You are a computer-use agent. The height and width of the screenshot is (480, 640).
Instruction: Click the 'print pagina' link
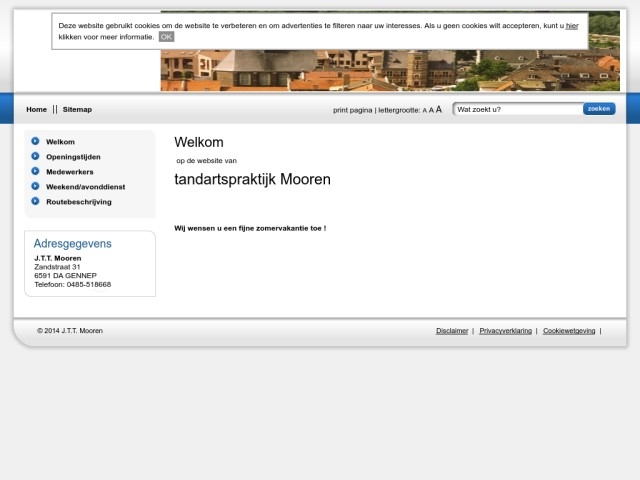pos(352,110)
